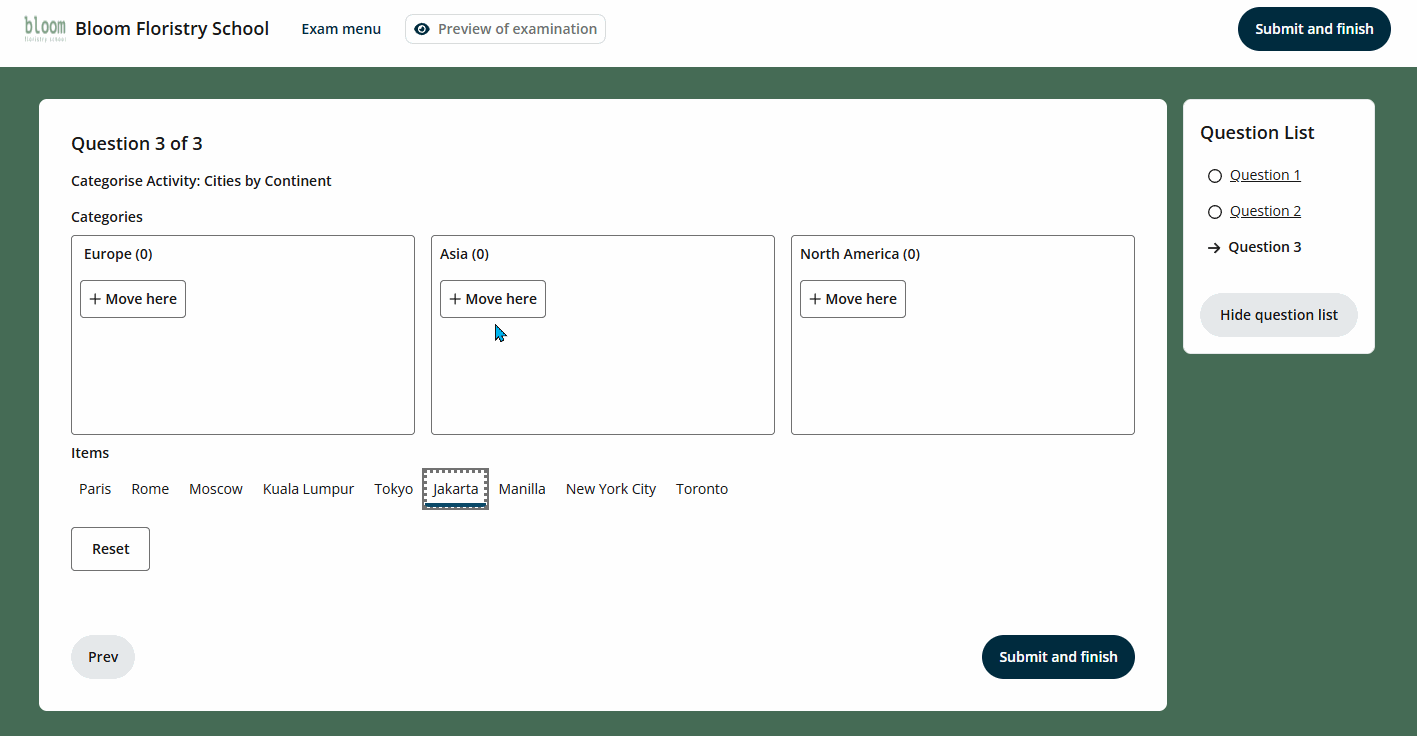Select the Manilla item

point(522,489)
